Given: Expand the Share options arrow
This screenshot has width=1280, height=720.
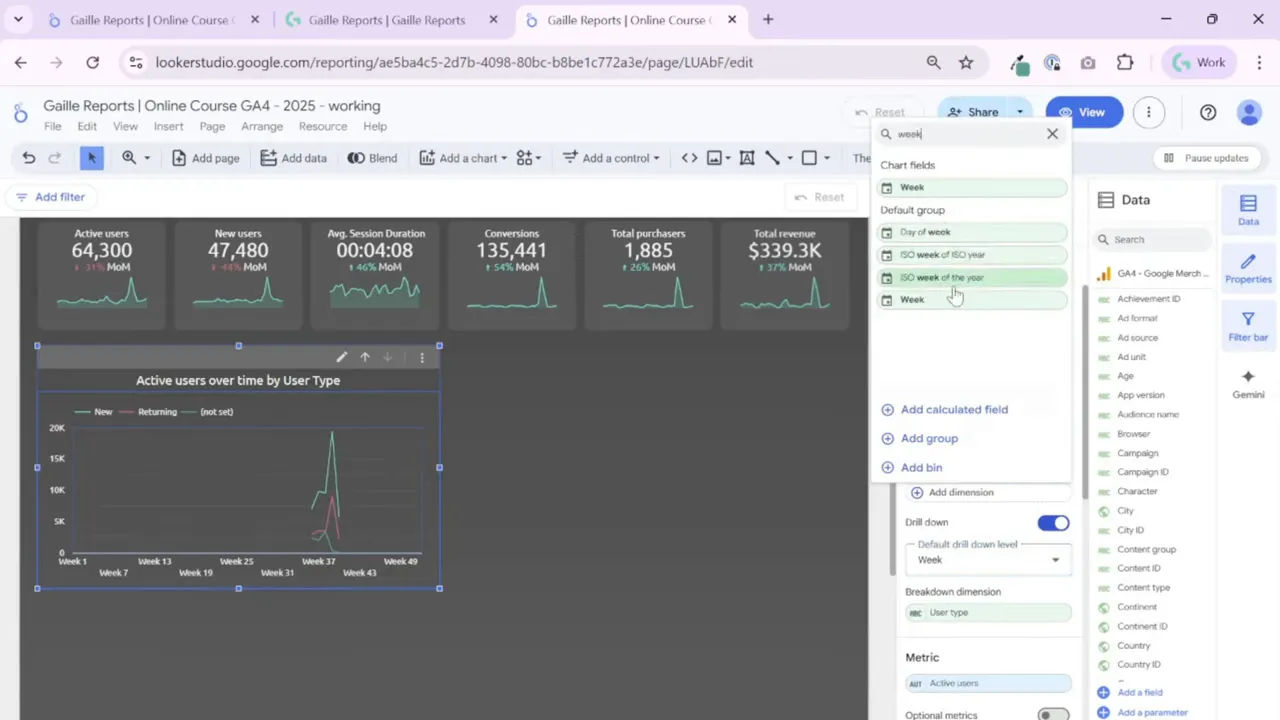Looking at the screenshot, I should [1020, 112].
